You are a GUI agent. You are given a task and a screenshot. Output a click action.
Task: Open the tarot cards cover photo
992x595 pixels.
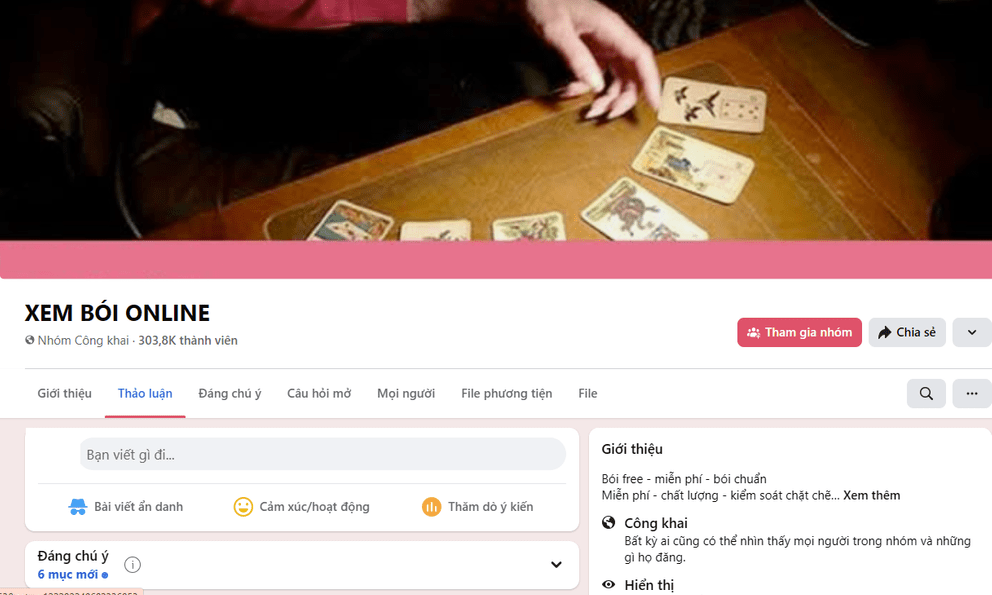(x=496, y=120)
